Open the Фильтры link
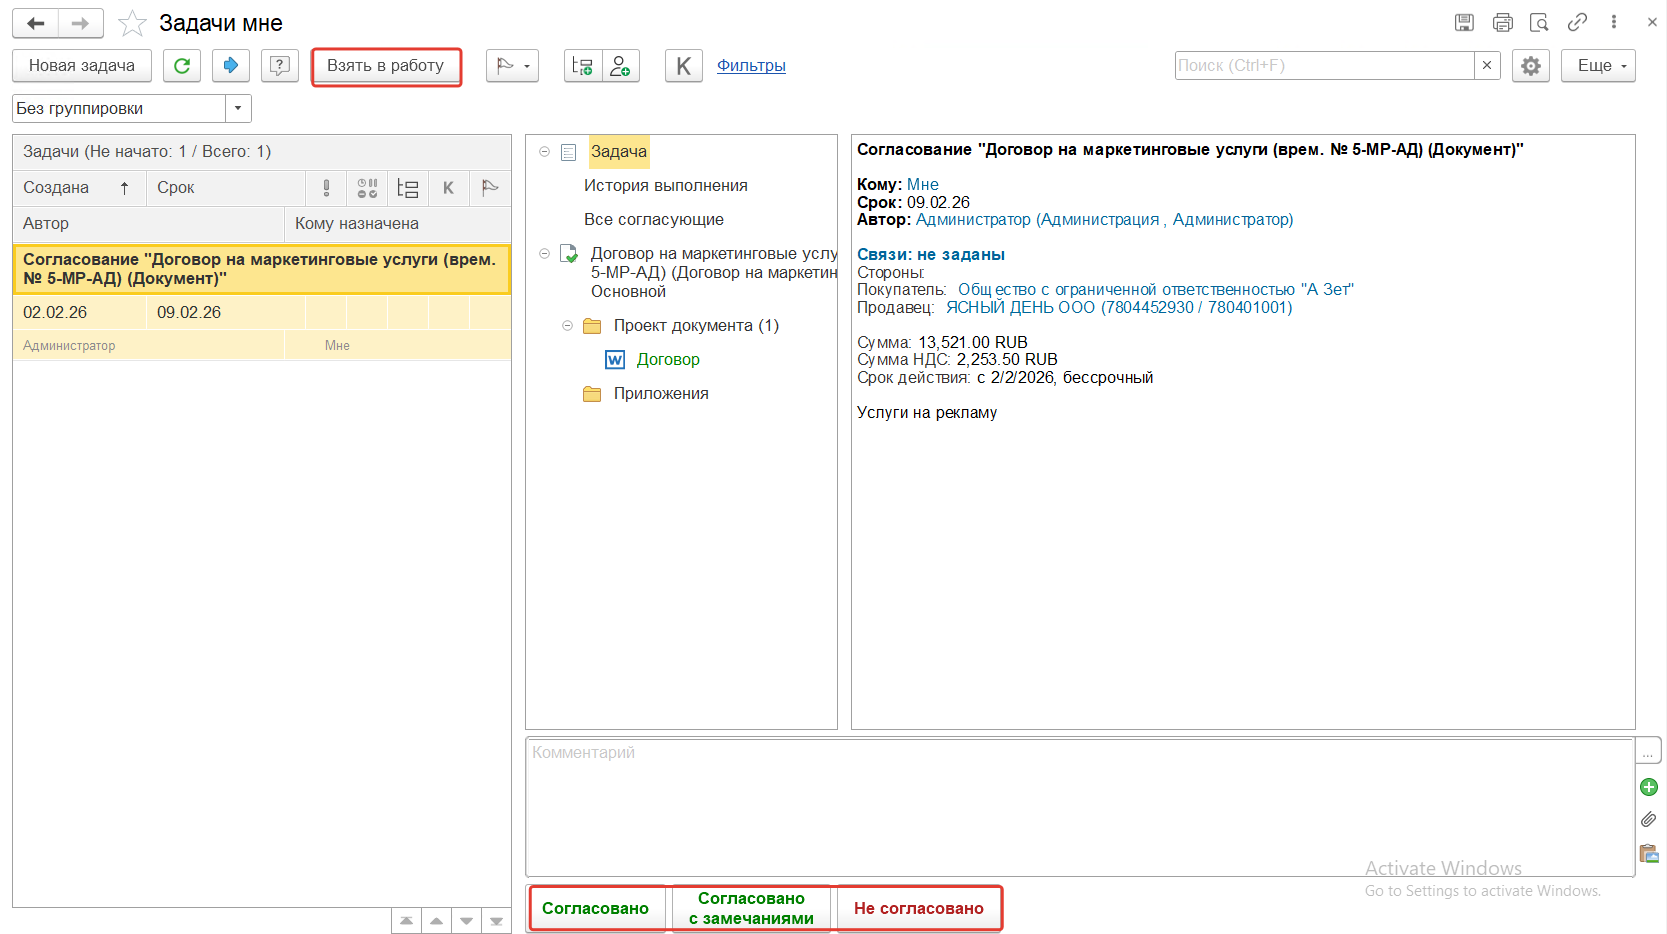This screenshot has width=1667, height=934. pyautogui.click(x=751, y=66)
